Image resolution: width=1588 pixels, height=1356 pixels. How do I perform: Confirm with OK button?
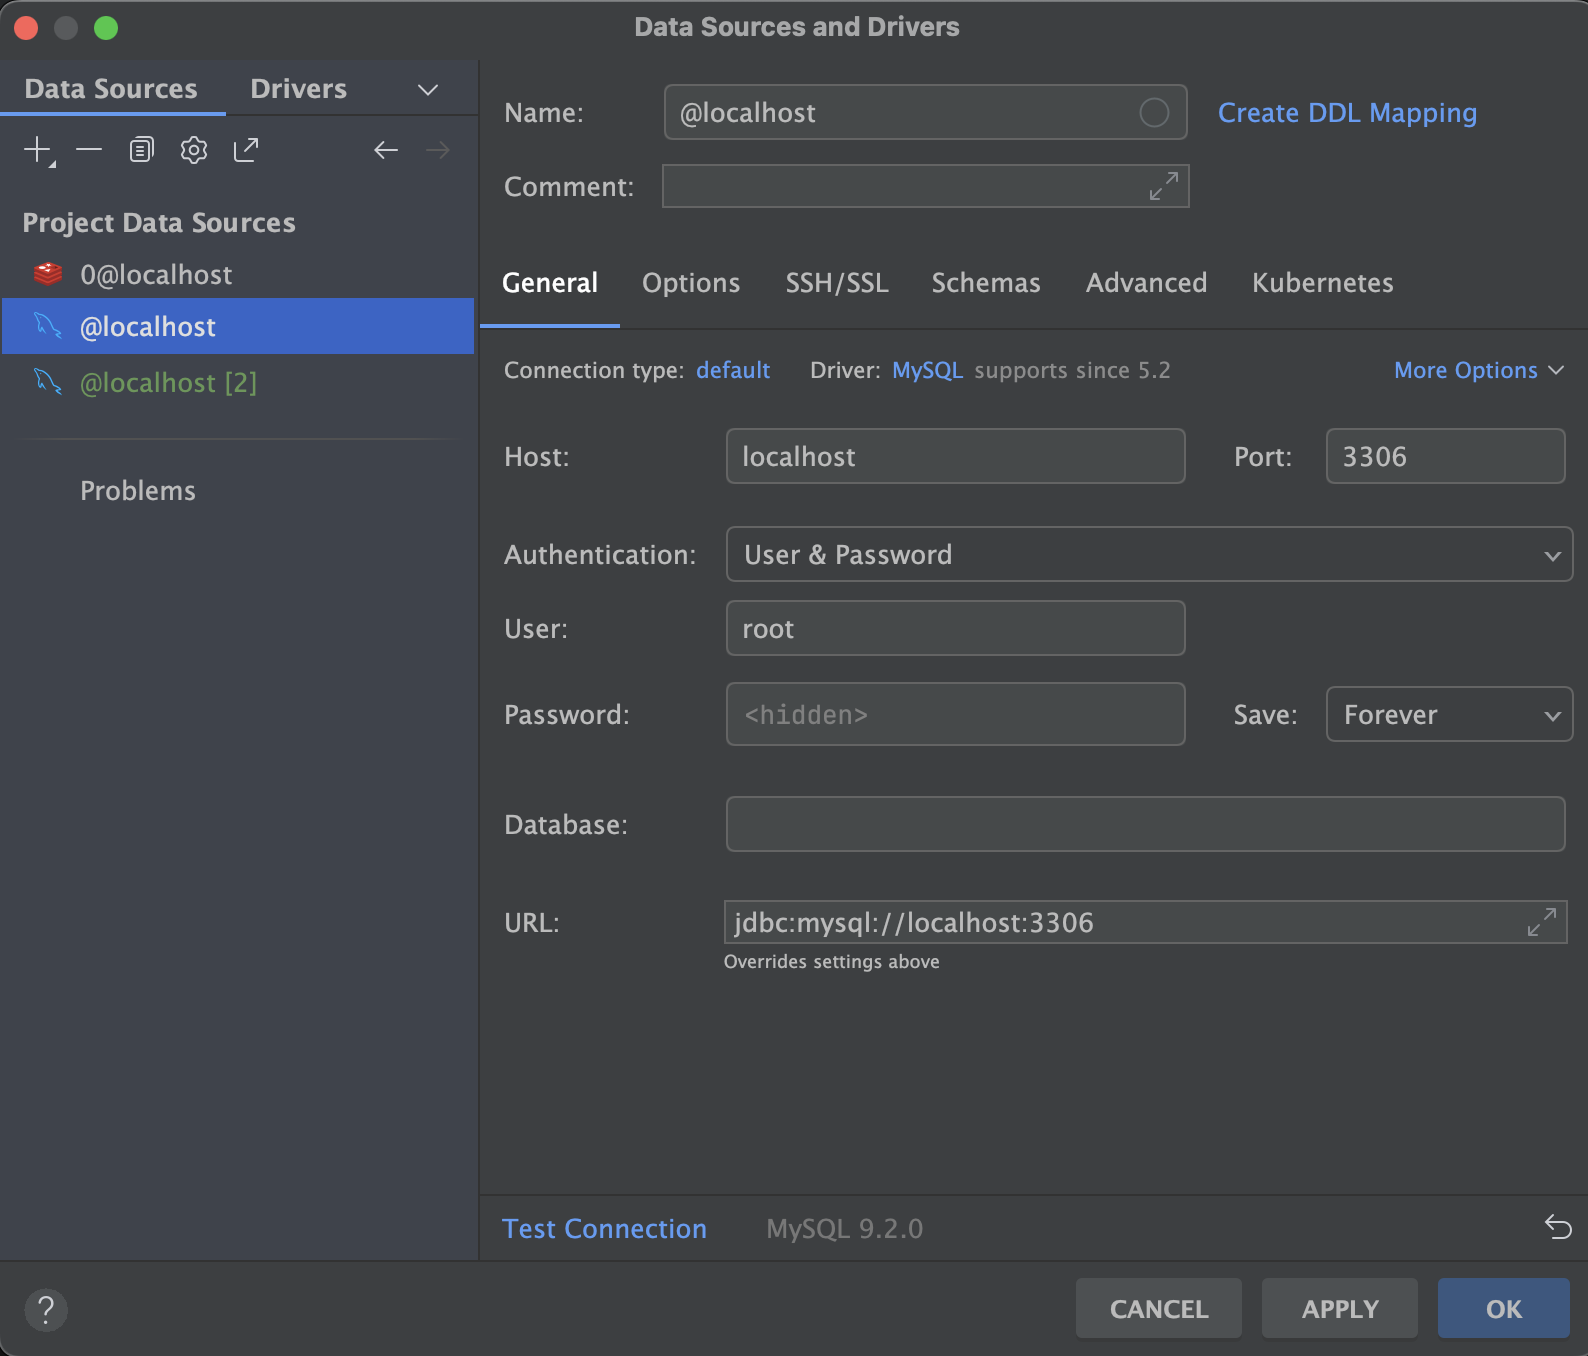click(1503, 1308)
